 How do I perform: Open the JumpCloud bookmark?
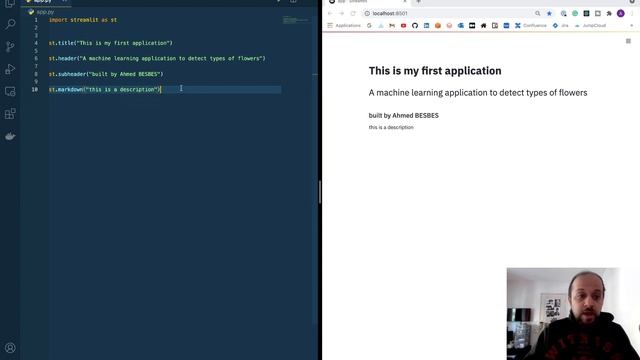coord(590,25)
